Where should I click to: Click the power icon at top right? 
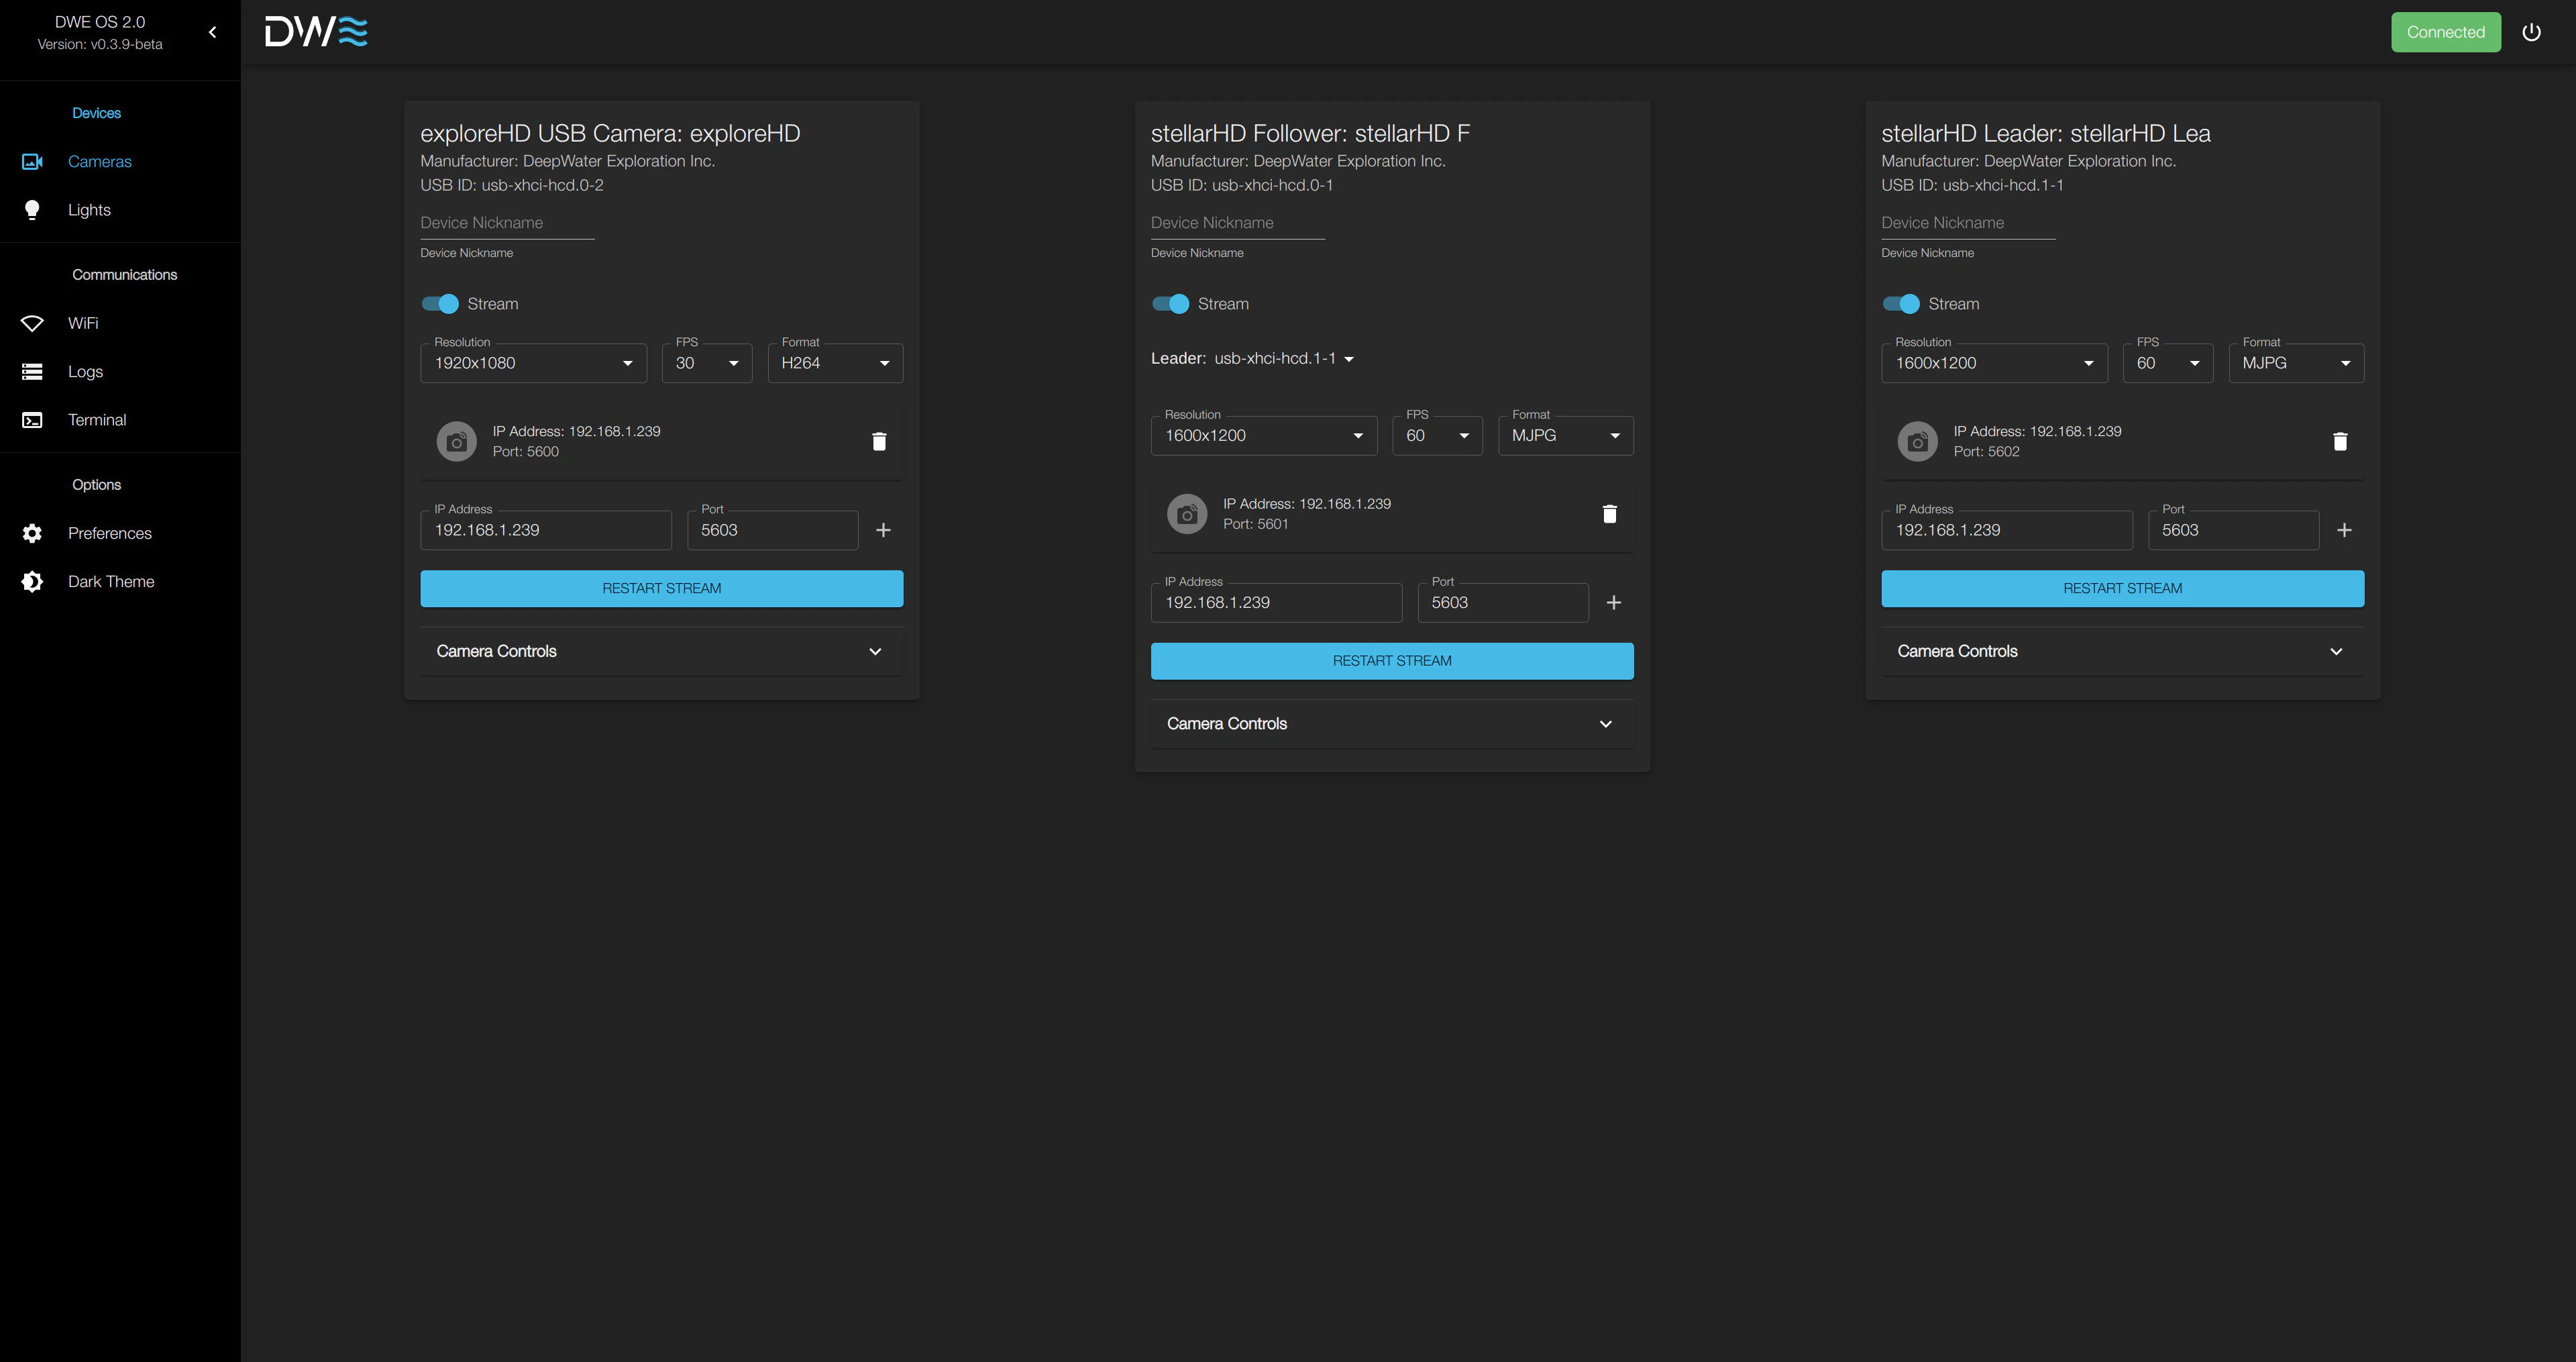(x=2532, y=31)
